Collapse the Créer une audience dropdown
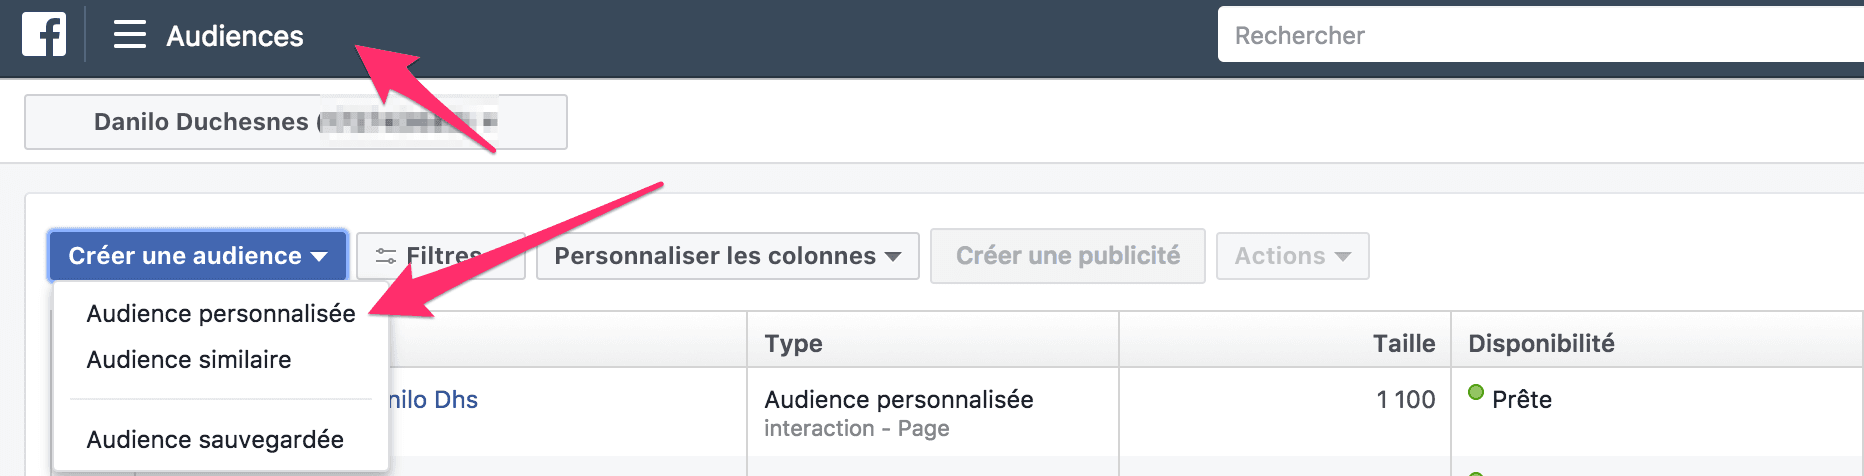 [x=197, y=256]
